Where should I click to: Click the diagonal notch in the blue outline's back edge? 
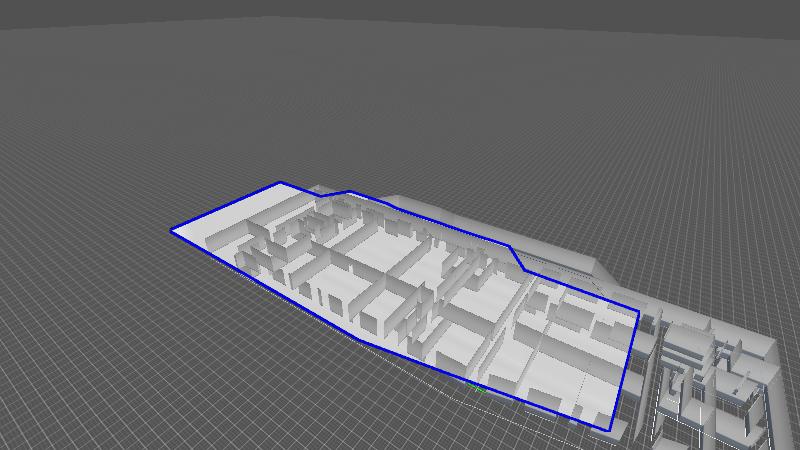click(519, 259)
